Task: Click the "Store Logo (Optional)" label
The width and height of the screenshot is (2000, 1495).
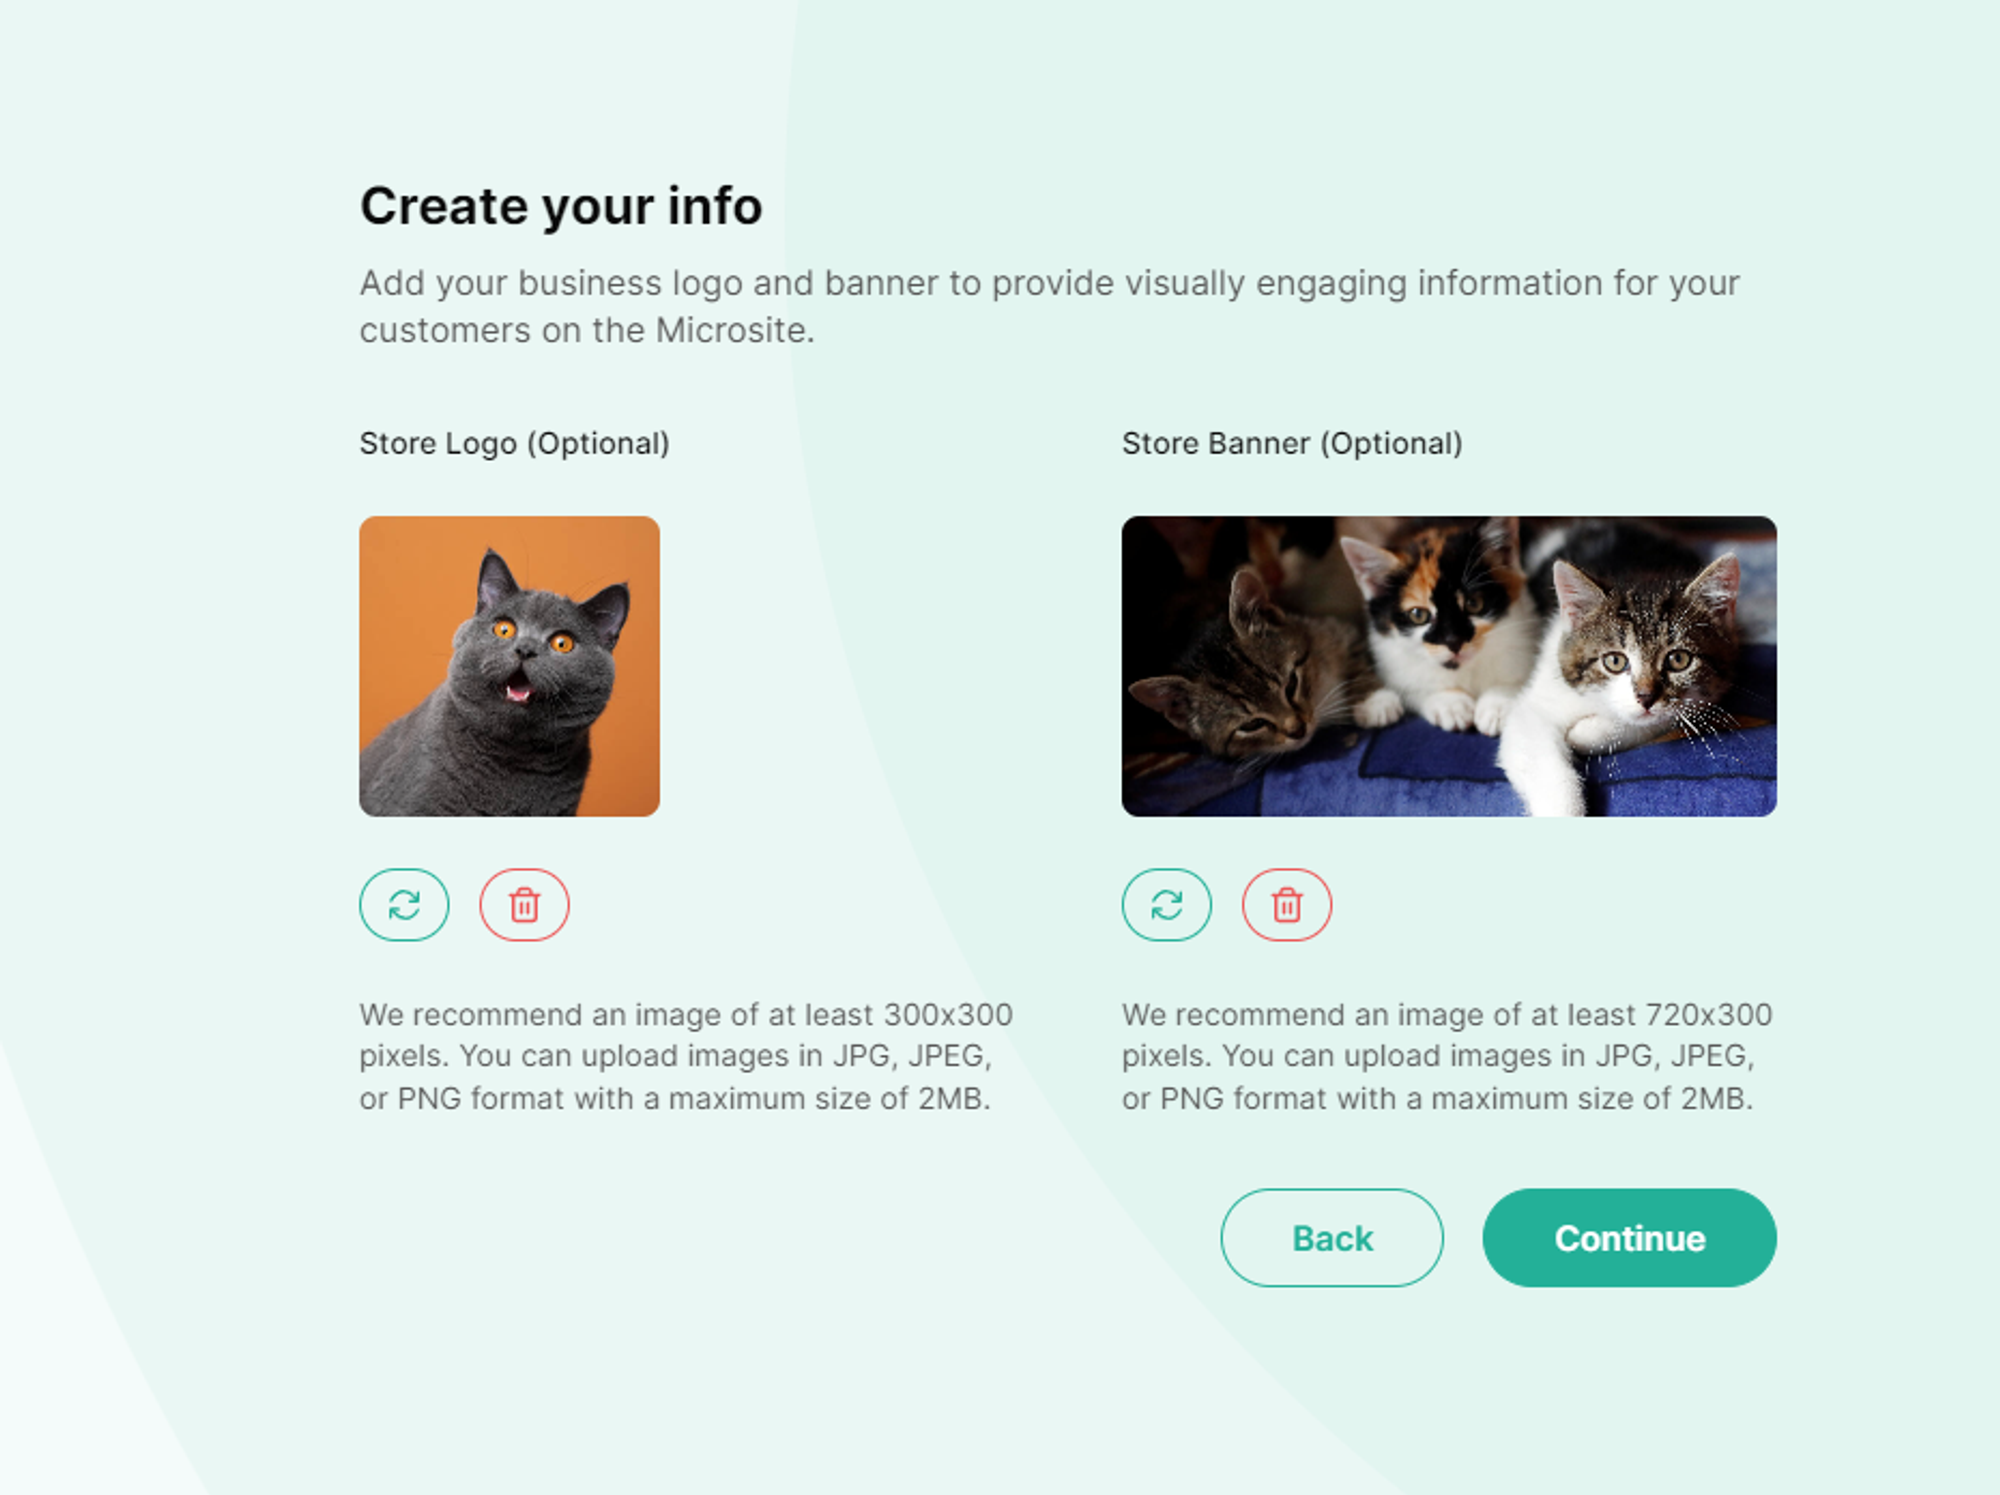Action: [x=514, y=443]
